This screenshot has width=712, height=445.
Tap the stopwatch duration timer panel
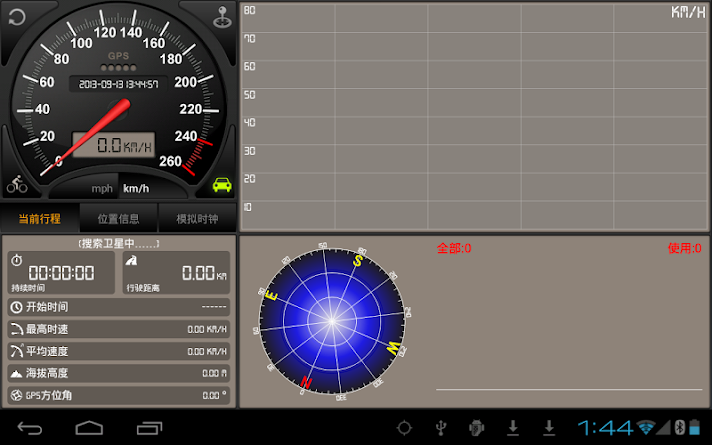(61, 272)
